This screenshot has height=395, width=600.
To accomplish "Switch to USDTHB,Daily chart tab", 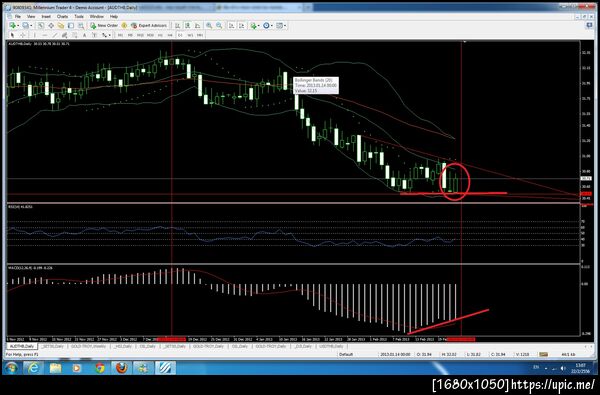I will tap(331, 346).
